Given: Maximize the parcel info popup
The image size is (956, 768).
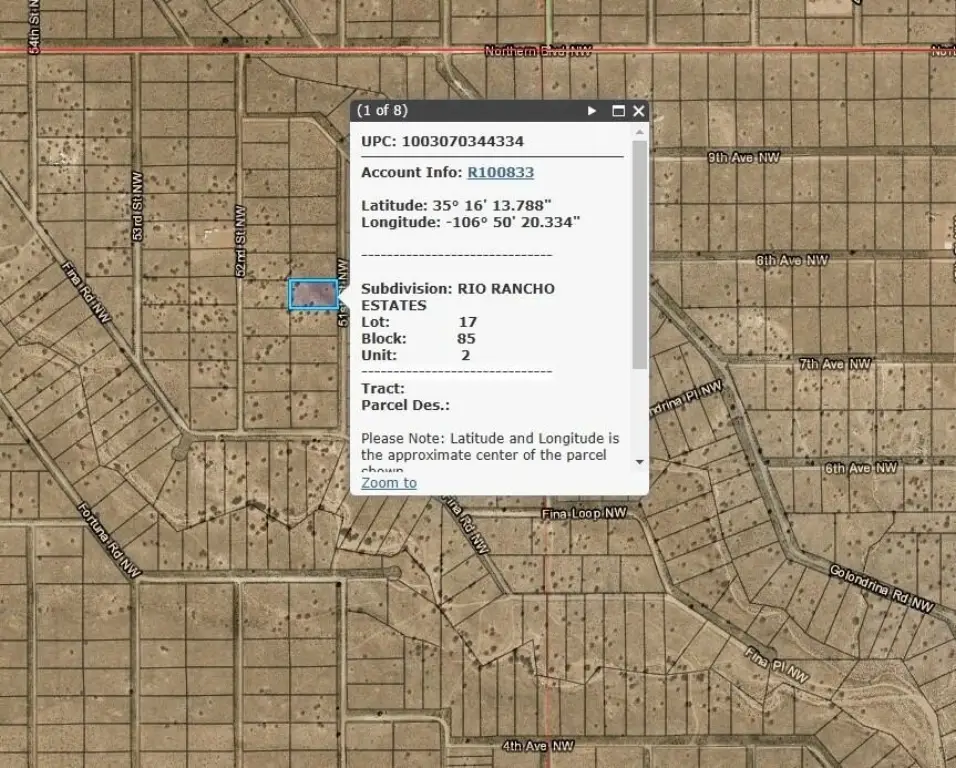Looking at the screenshot, I should click(x=618, y=111).
